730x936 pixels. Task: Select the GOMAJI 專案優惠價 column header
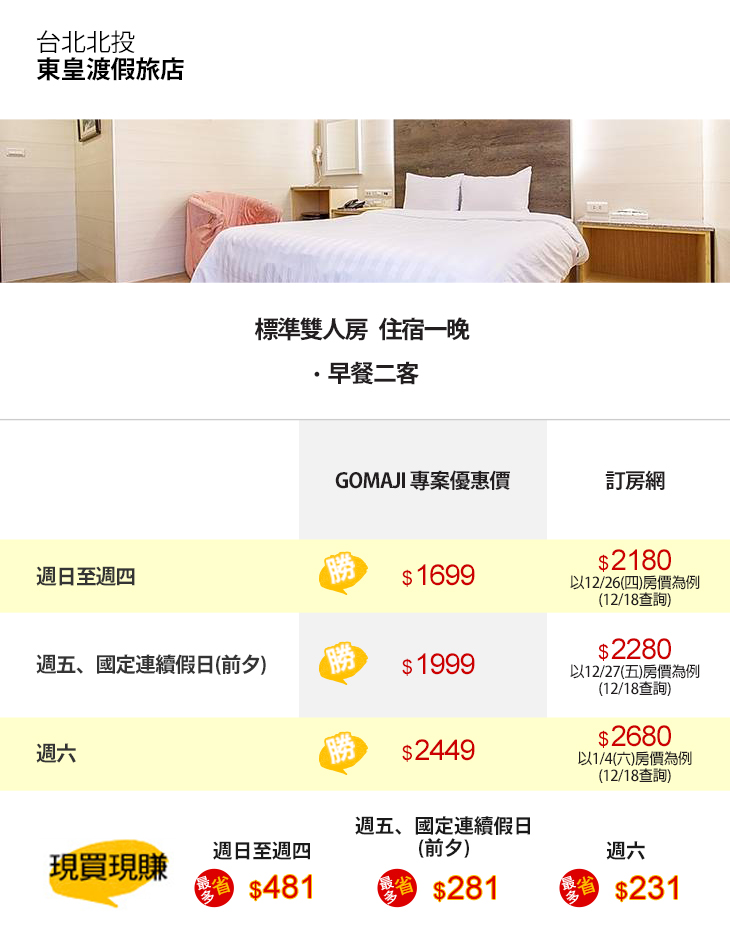coord(422,481)
